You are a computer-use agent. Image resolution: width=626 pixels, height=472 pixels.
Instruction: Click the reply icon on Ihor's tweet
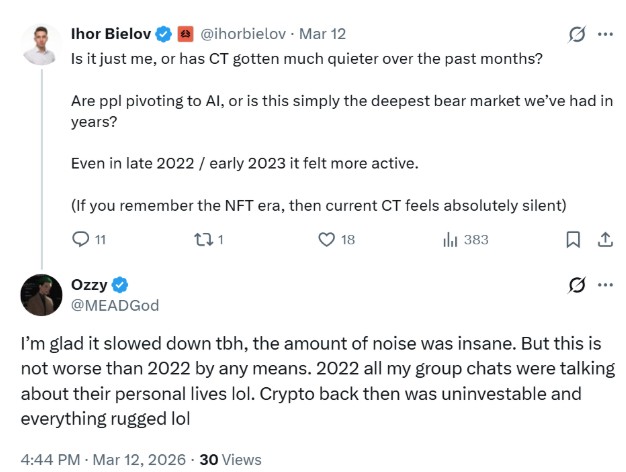click(82, 240)
